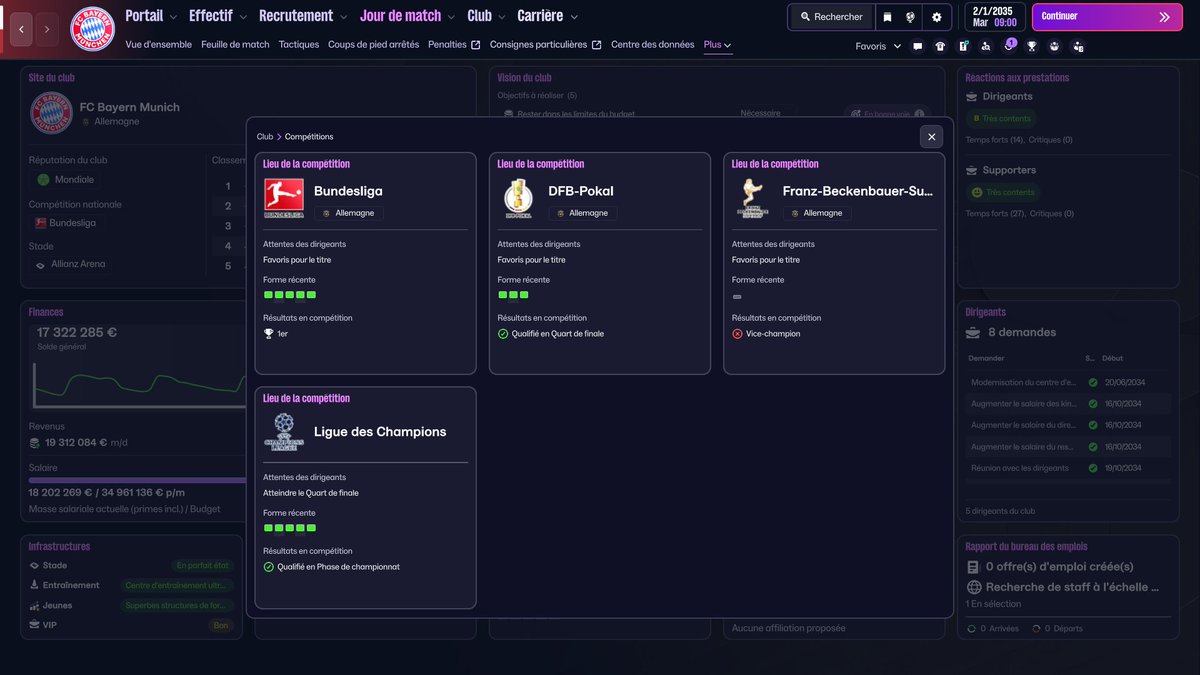Open the settings gear icon
The image size is (1200, 675).
937,17
